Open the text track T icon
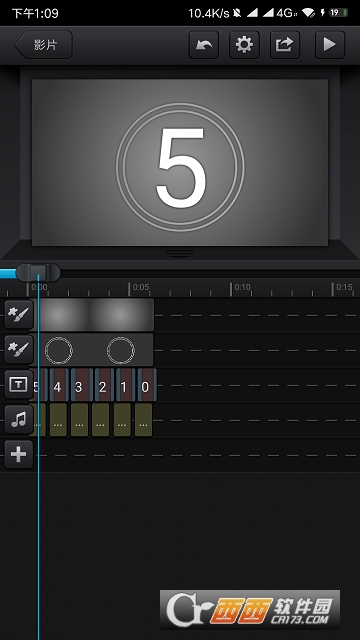 tap(18, 385)
